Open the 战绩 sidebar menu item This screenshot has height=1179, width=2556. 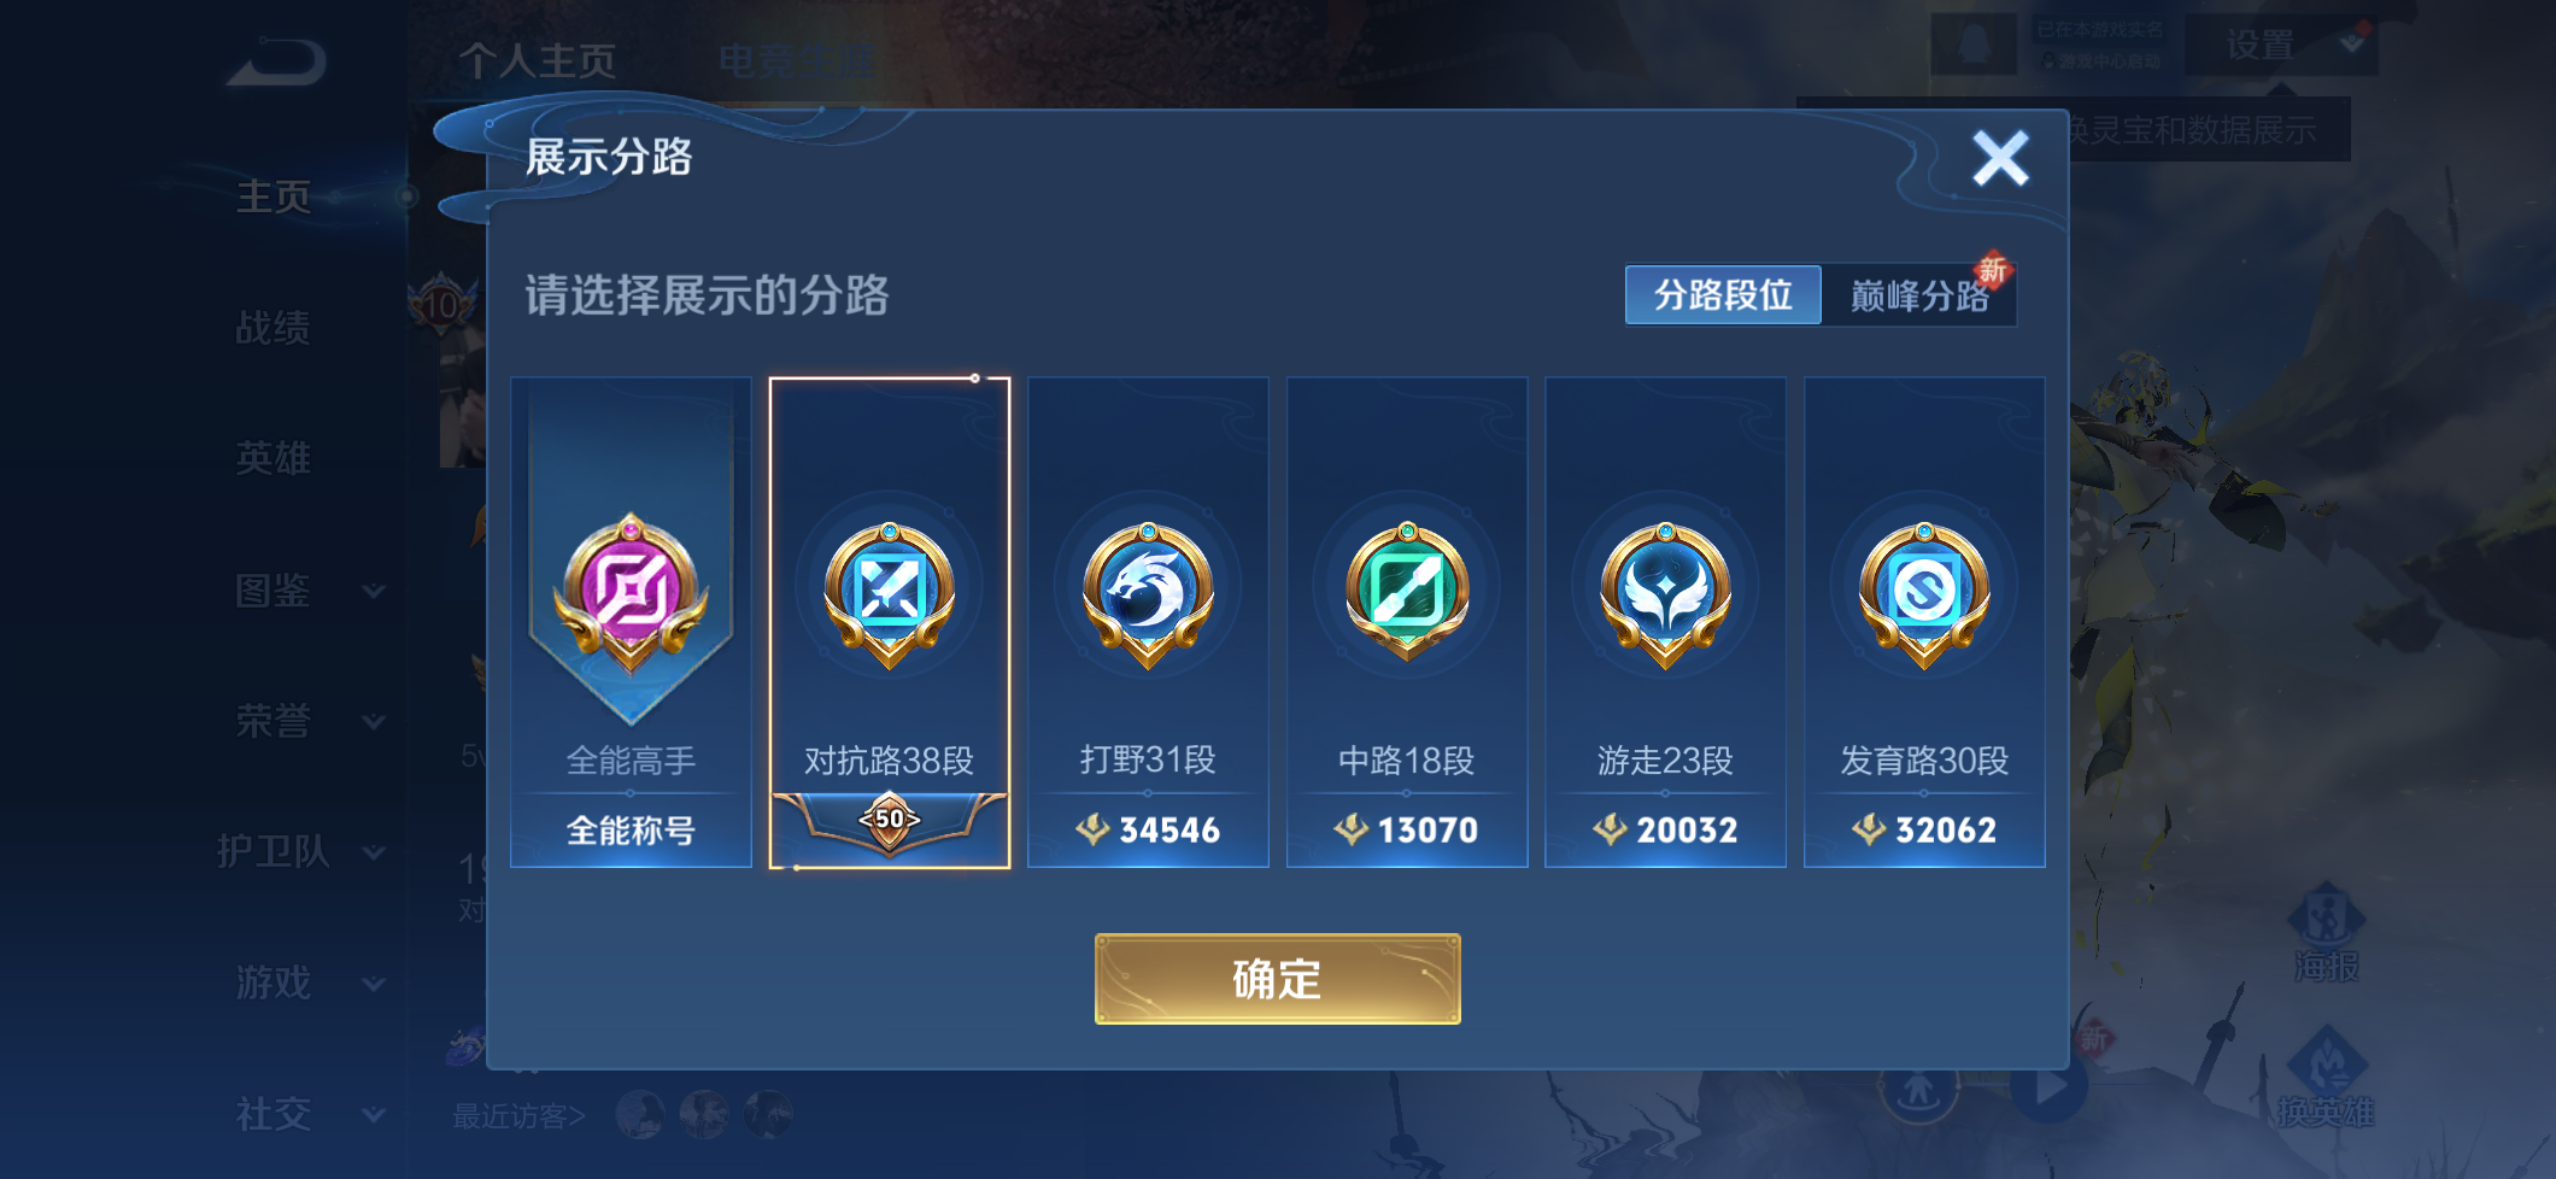coord(272,327)
